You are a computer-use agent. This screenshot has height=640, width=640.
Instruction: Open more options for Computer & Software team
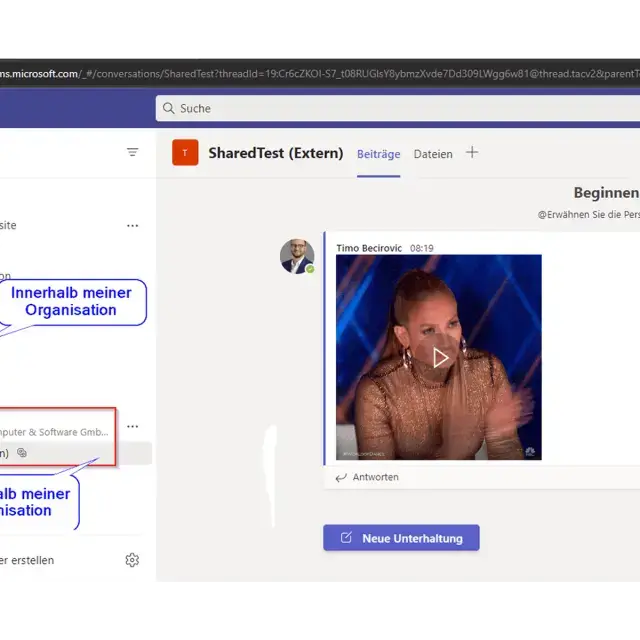click(x=132, y=427)
